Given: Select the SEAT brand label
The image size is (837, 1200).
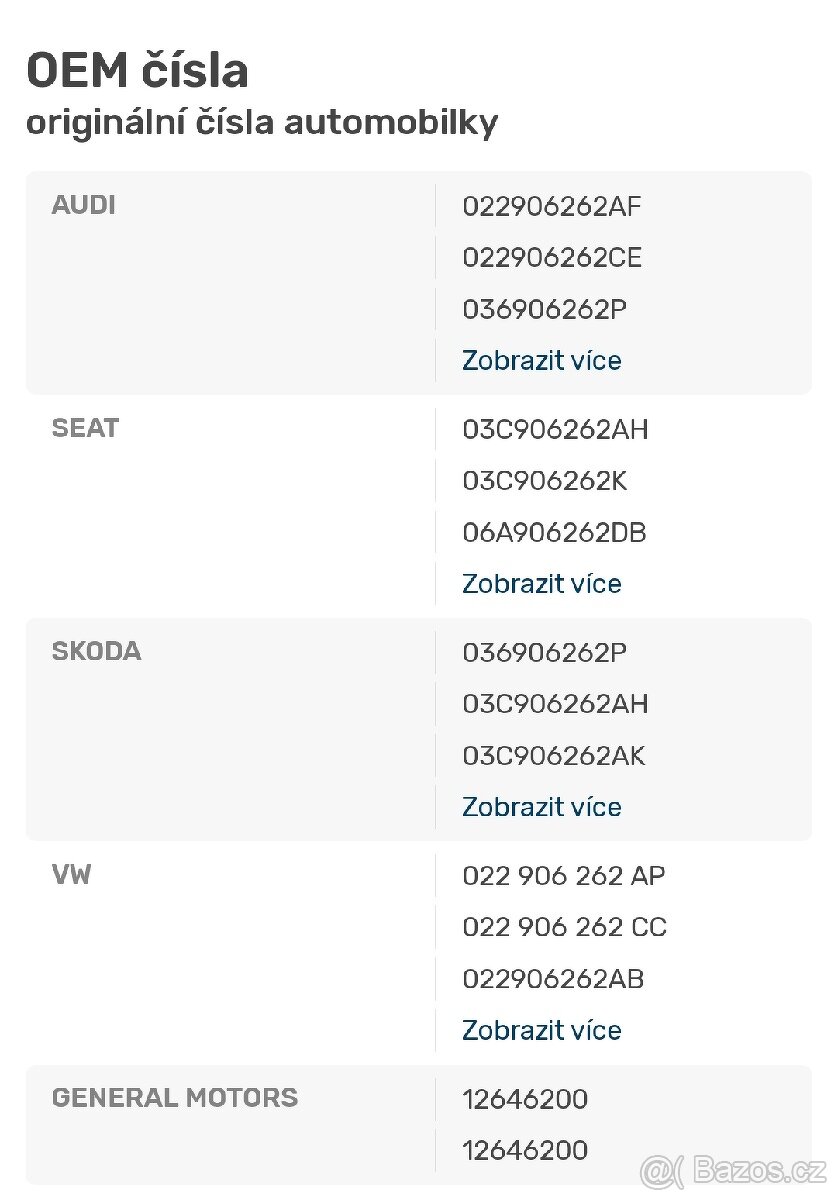Looking at the screenshot, I should tap(83, 428).
